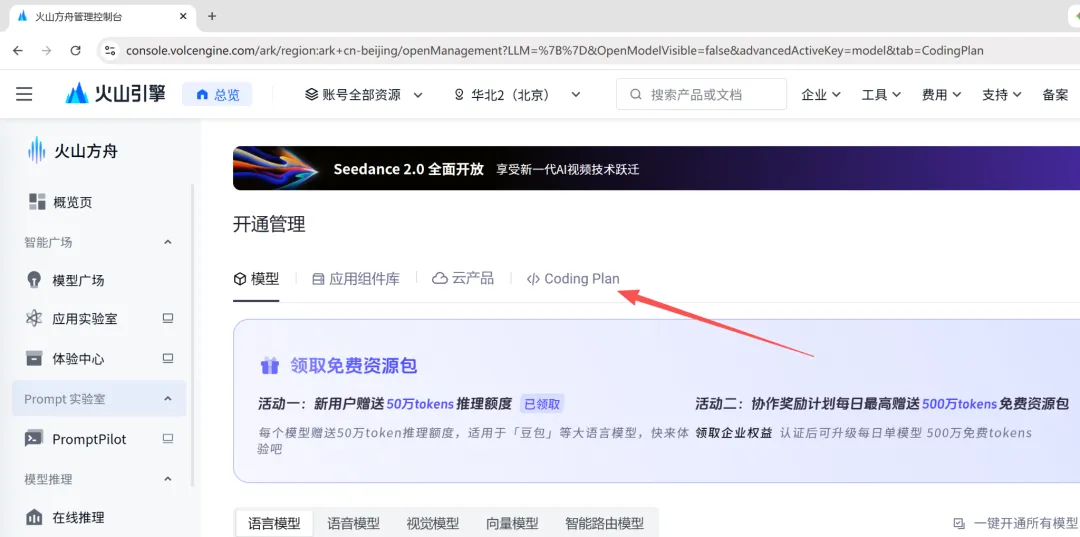Select the 语言模型 category tab

pos(274,523)
